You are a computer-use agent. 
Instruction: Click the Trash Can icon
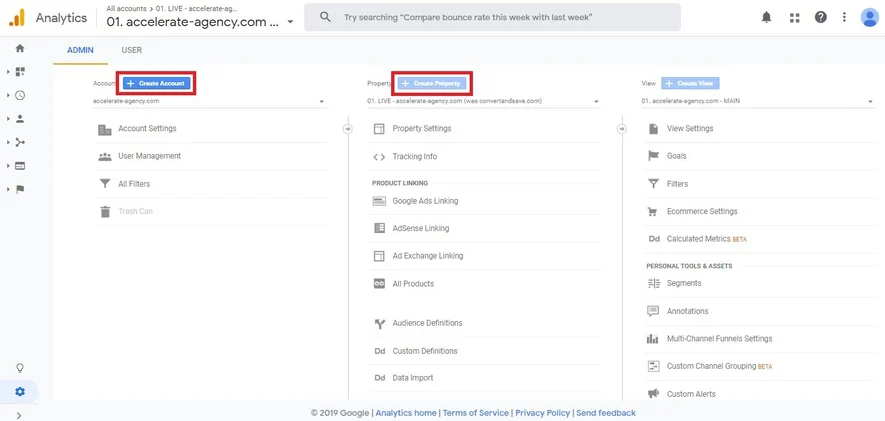pyautogui.click(x=105, y=212)
